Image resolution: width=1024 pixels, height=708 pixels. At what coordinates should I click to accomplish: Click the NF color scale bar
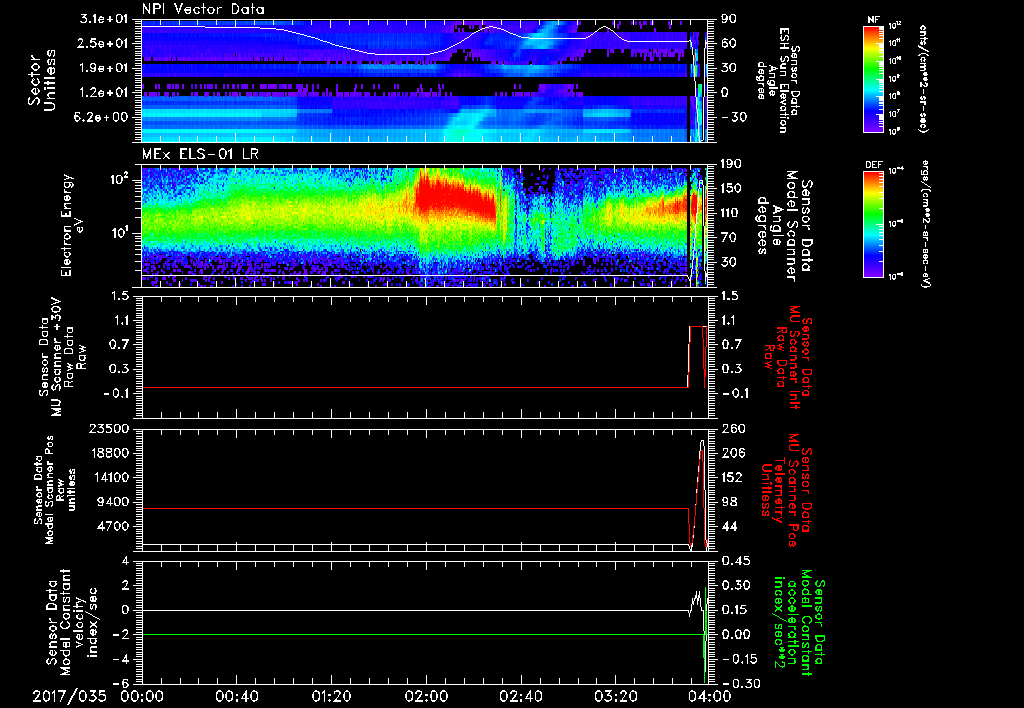click(x=873, y=78)
